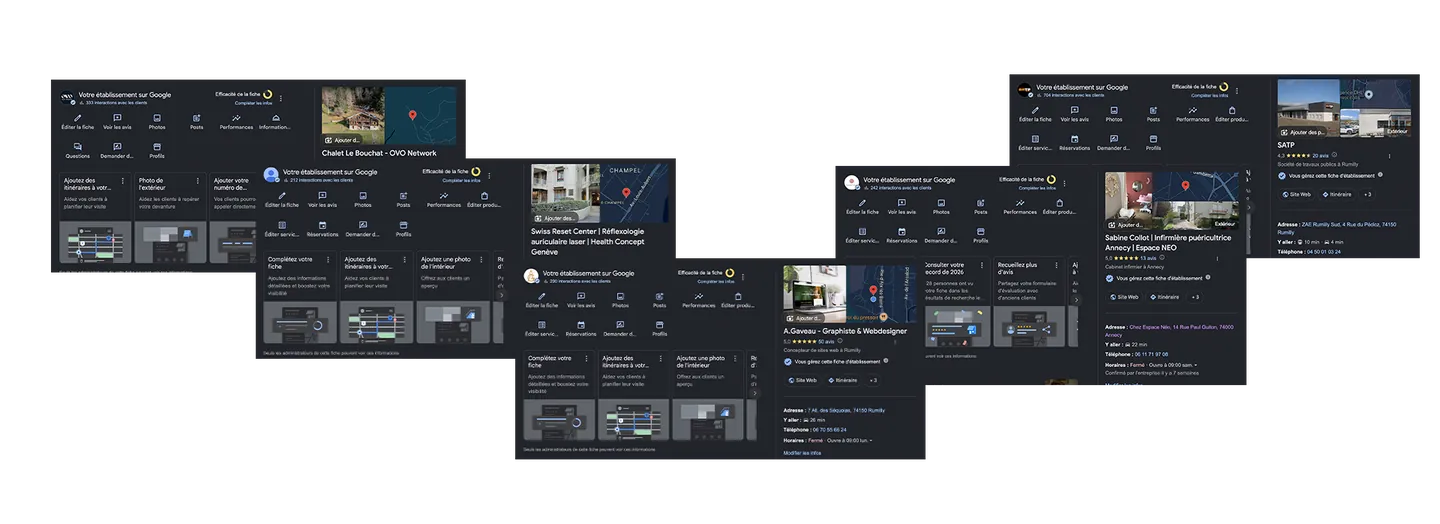
Task: Click Ajouter des photos on Chalet Le Bouchat image
Action: (342, 141)
